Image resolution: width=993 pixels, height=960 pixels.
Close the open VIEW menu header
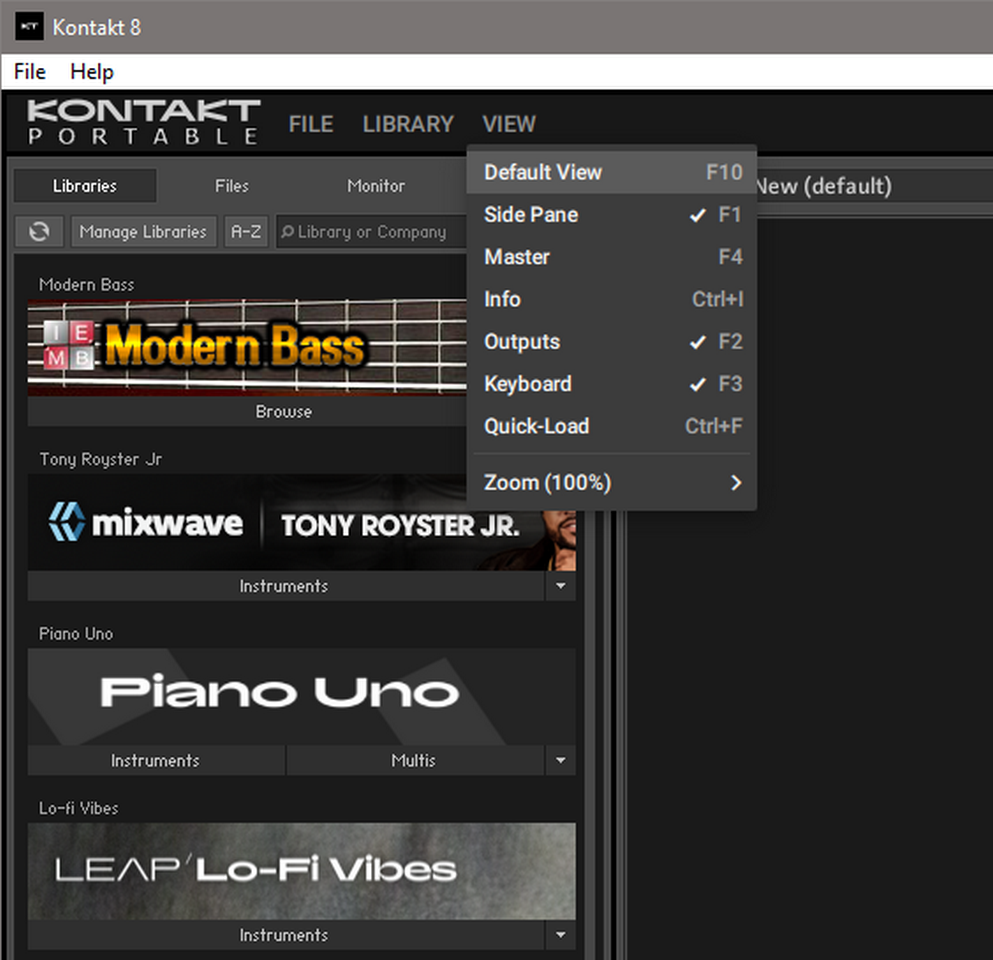tap(509, 124)
